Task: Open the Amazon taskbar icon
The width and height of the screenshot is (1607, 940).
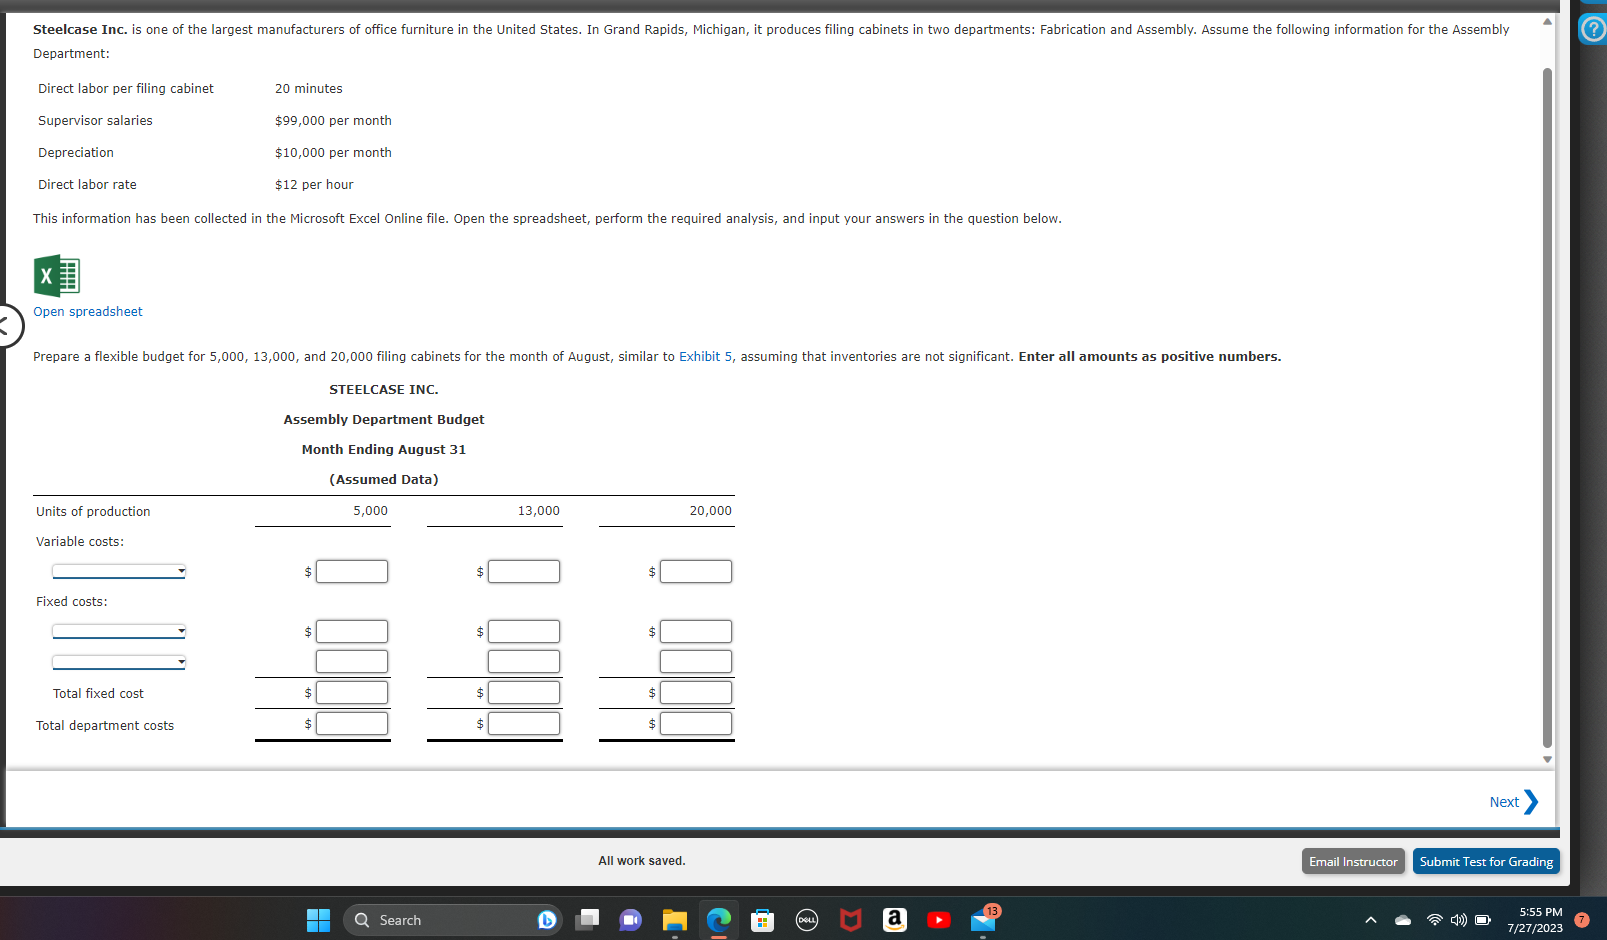Action: (x=894, y=919)
